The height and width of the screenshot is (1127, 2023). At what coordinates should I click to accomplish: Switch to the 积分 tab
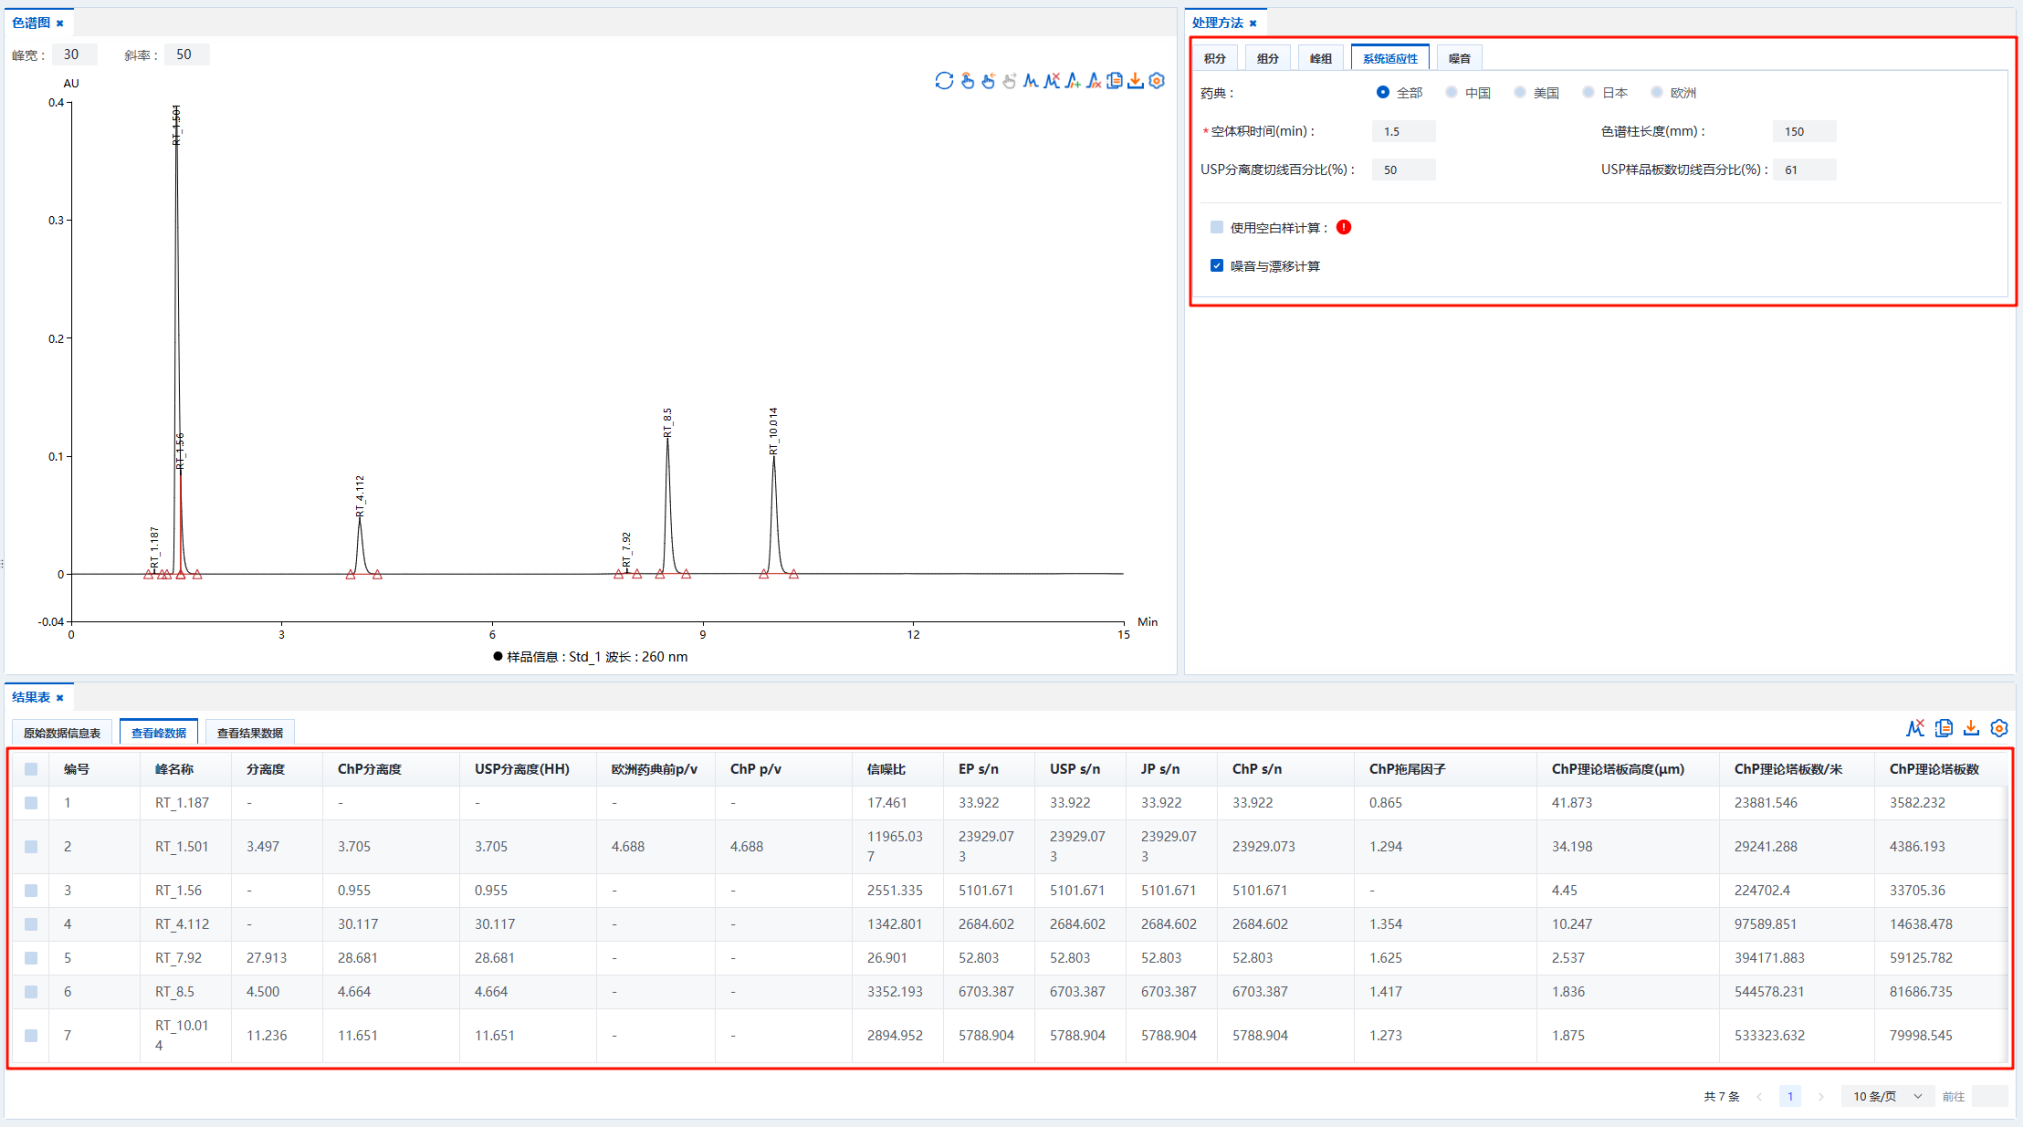[x=1214, y=58]
